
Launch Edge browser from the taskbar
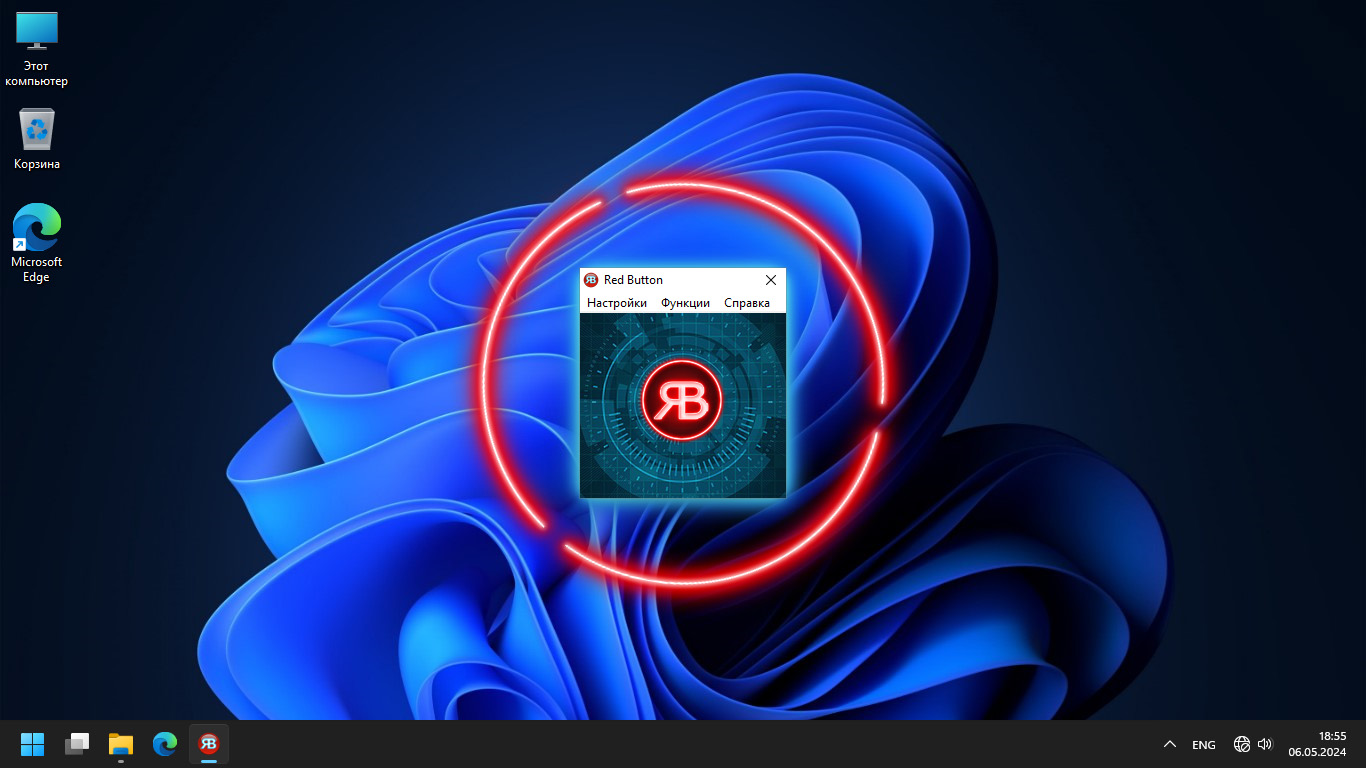coord(165,744)
